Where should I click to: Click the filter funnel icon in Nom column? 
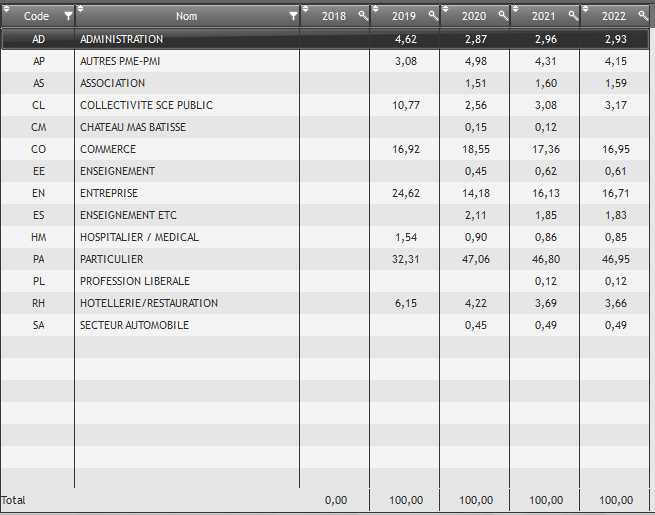(293, 16)
